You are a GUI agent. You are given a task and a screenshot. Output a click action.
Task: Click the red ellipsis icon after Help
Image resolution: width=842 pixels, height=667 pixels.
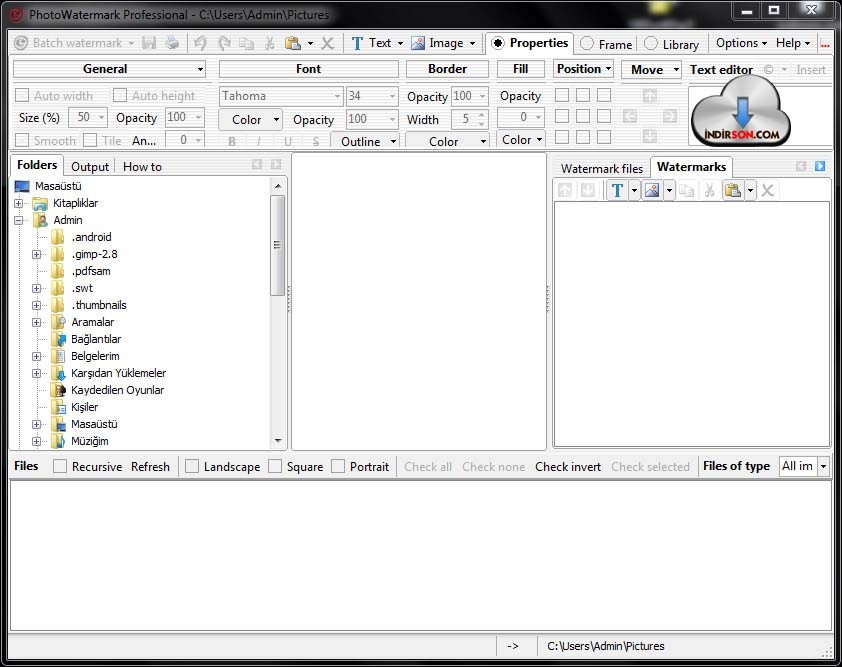(825, 44)
